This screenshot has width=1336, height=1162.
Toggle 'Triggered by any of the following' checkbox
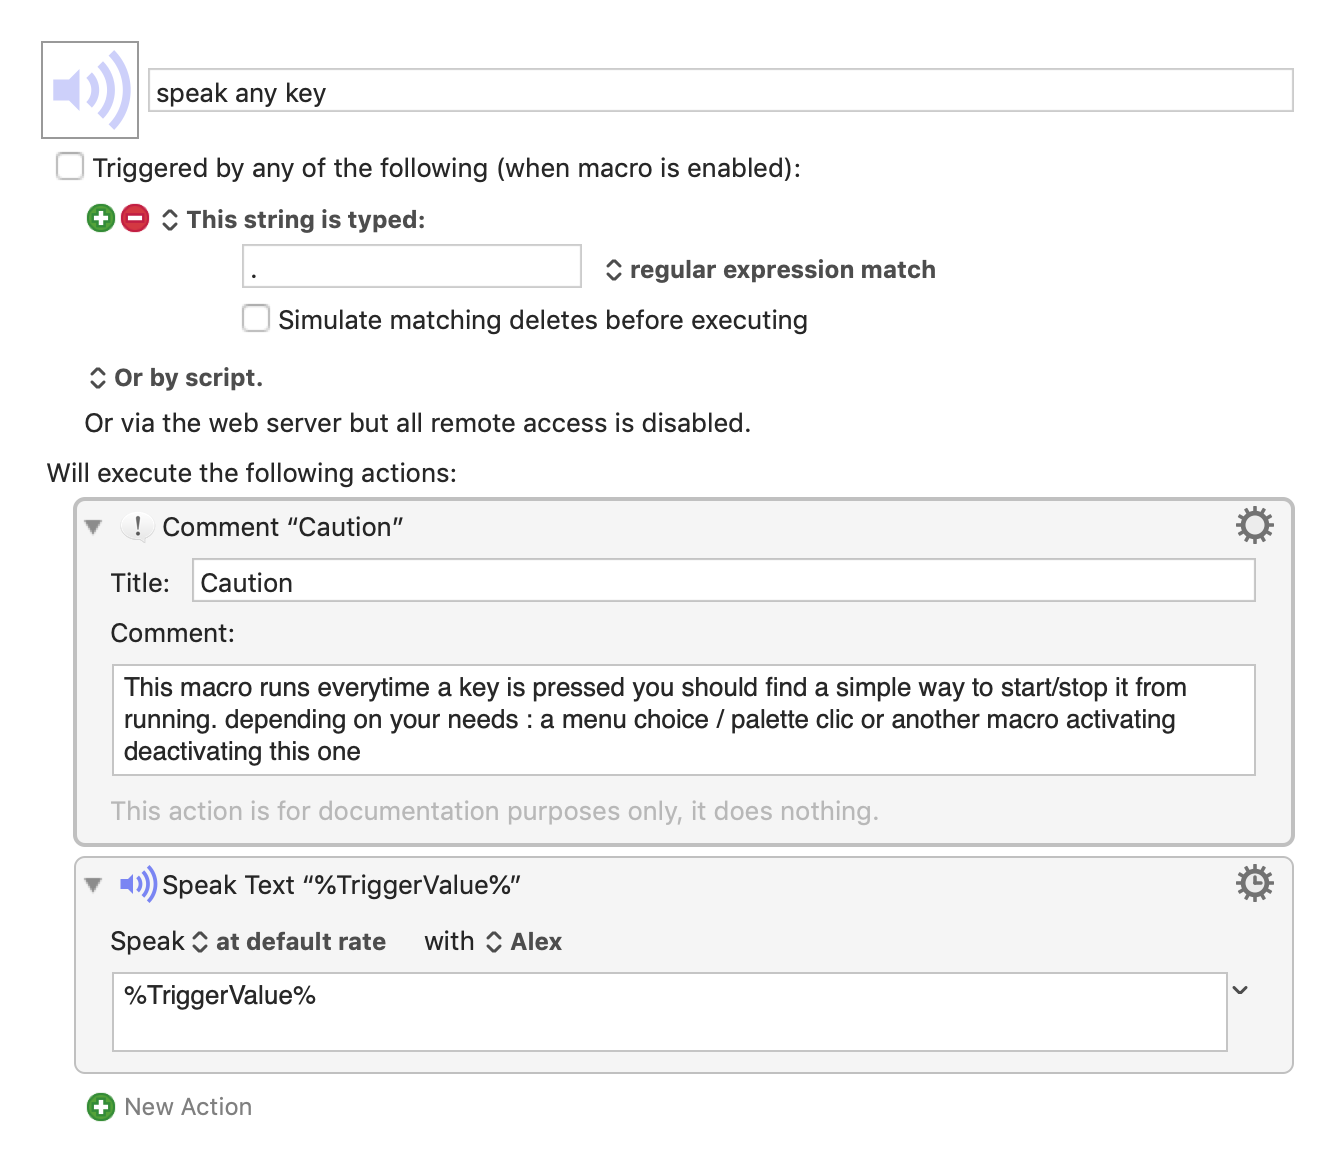pyautogui.click(x=70, y=166)
